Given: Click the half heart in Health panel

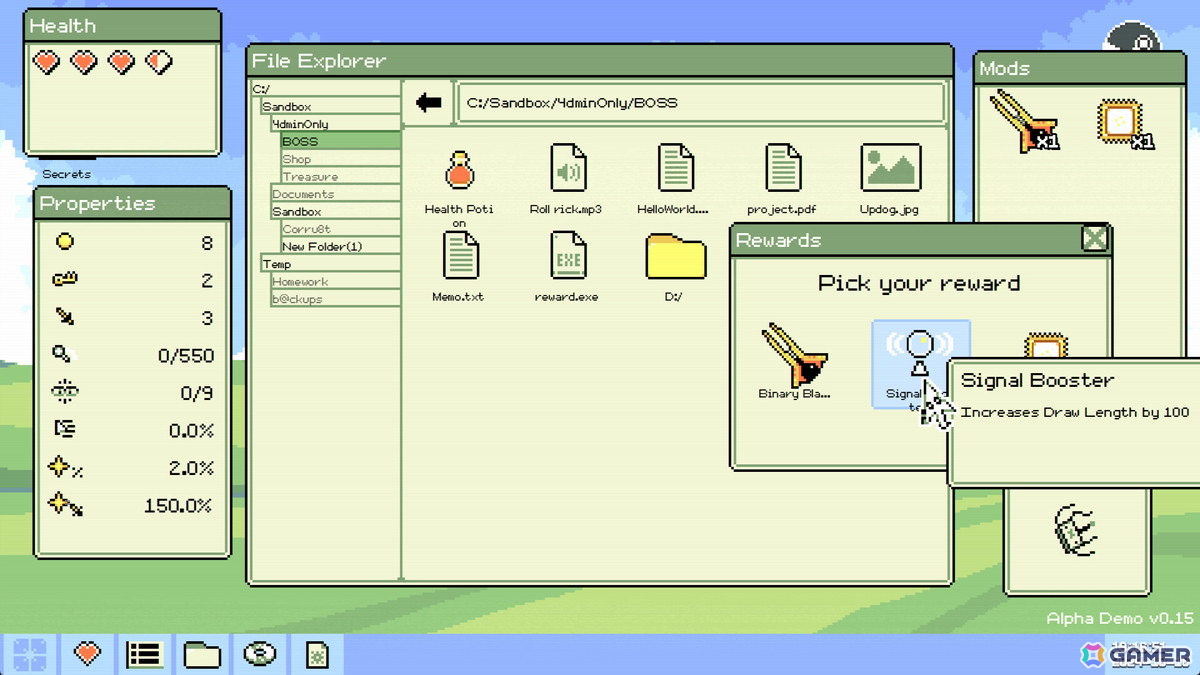Looking at the screenshot, I should click(x=159, y=63).
